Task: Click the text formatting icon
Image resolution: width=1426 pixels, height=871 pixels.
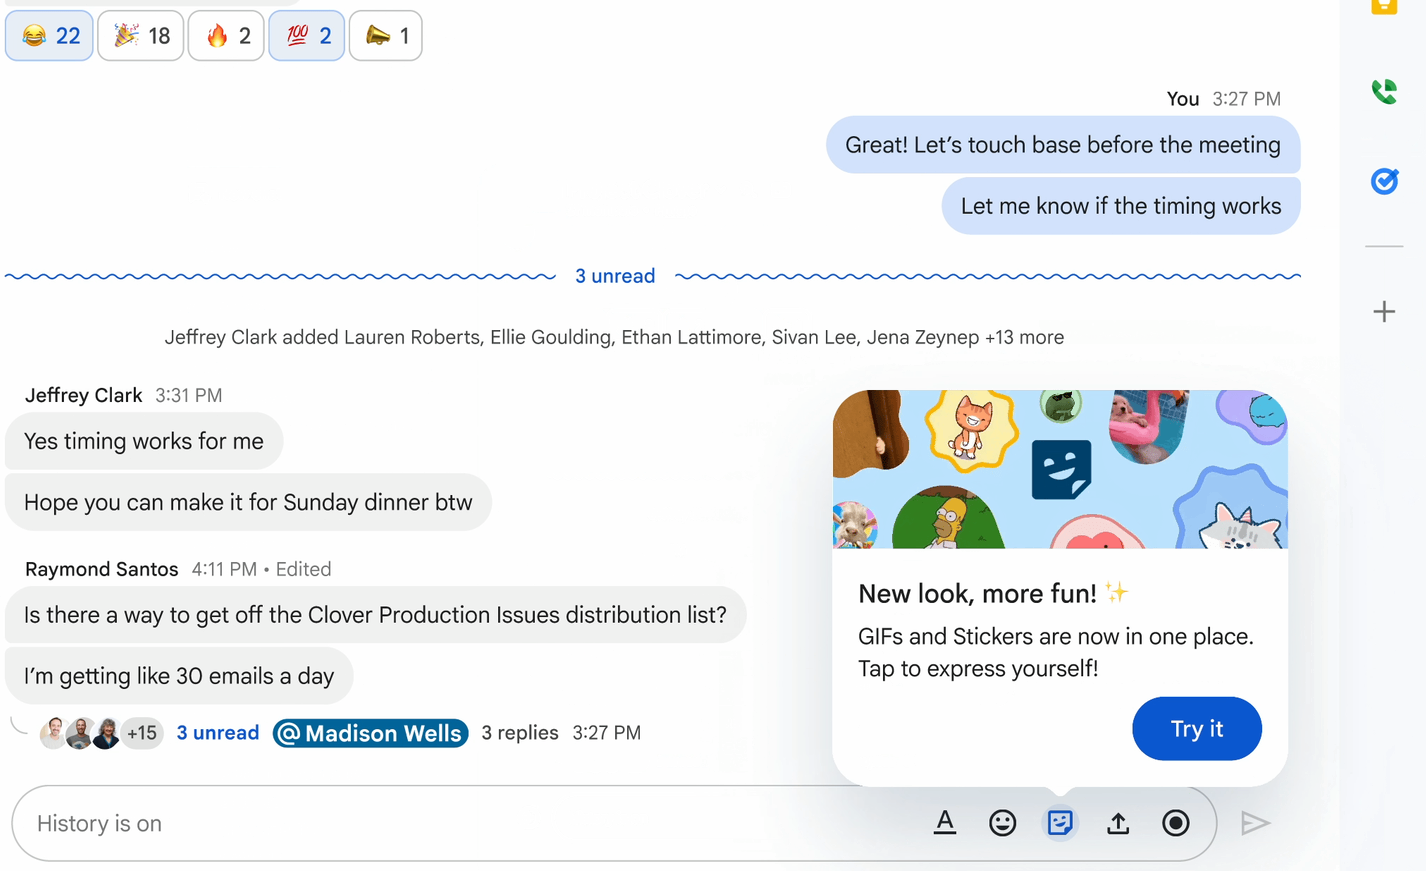Action: 944,823
